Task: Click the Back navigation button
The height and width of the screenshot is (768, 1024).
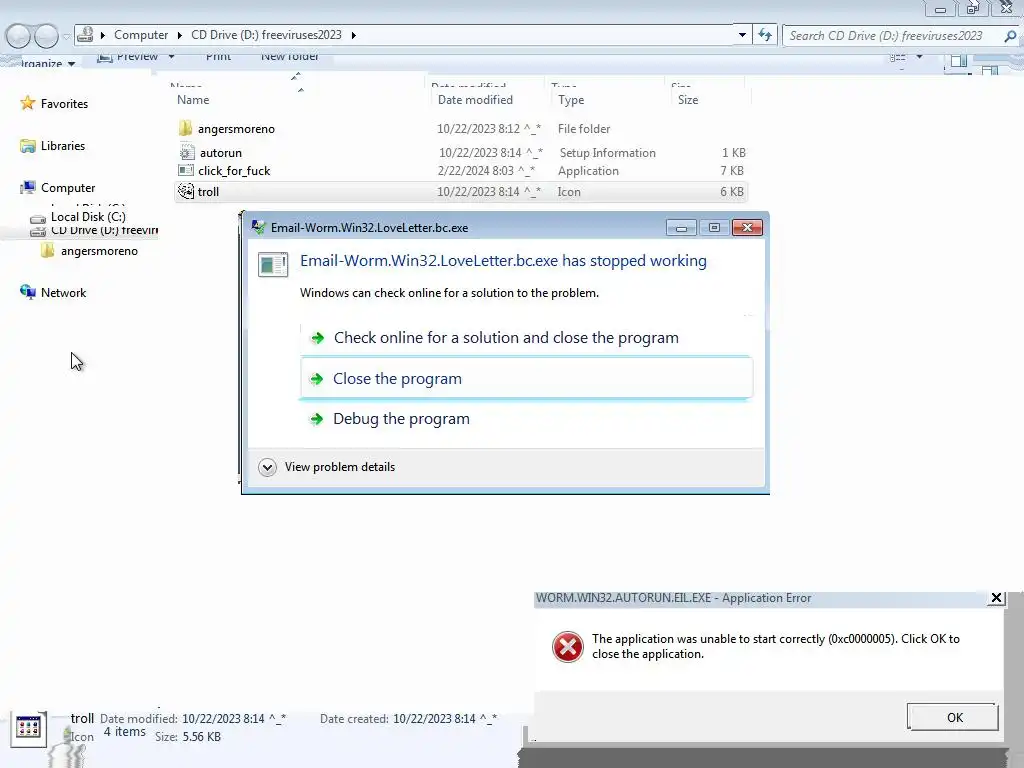Action: click(x=18, y=36)
